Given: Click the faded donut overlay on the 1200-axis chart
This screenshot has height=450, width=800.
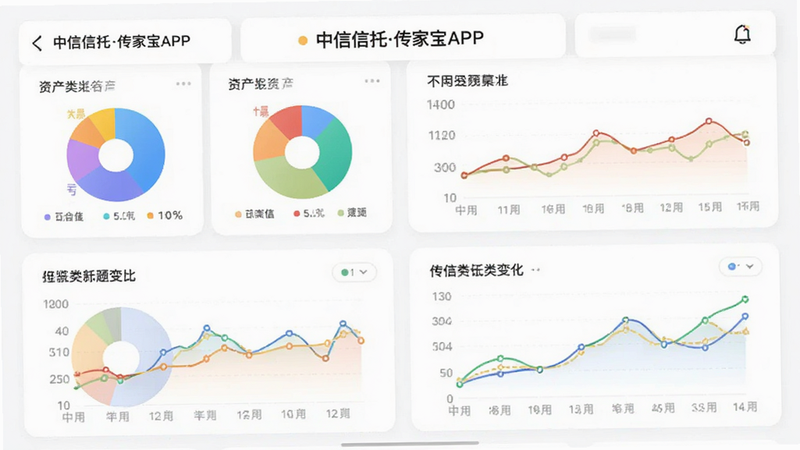Looking at the screenshot, I should [x=121, y=357].
